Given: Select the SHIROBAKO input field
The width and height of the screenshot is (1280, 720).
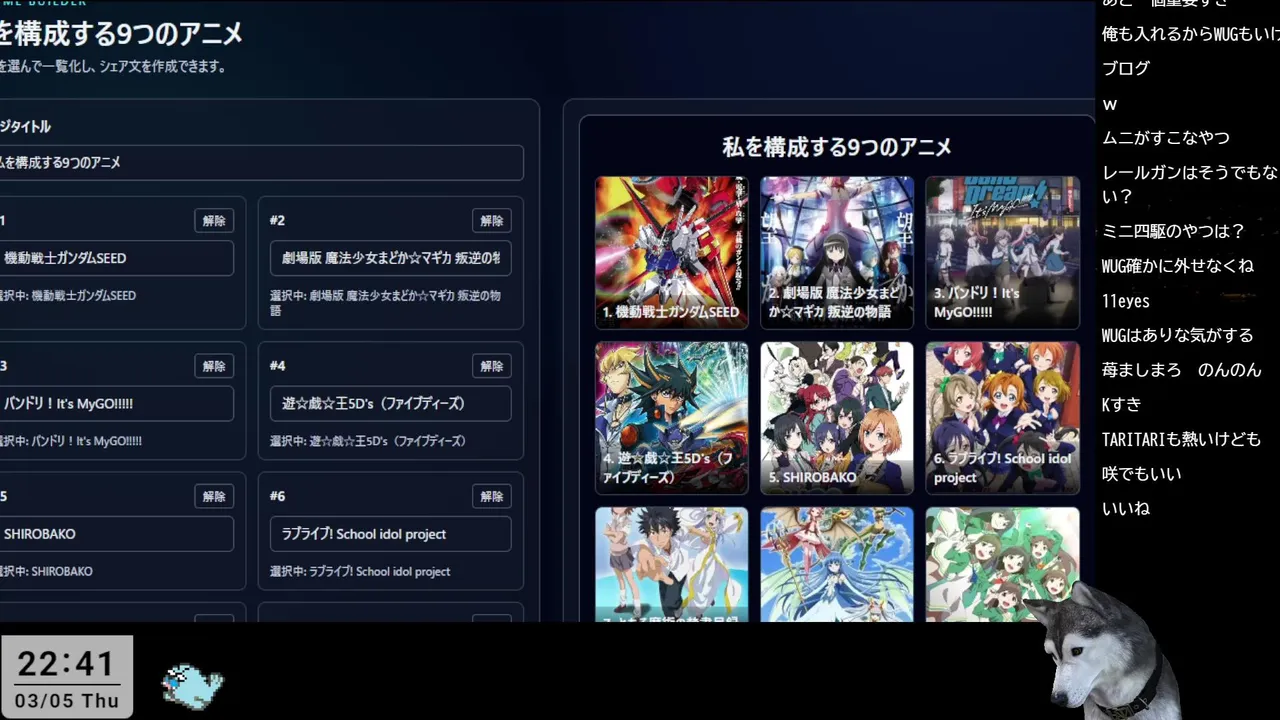Looking at the screenshot, I should (116, 534).
